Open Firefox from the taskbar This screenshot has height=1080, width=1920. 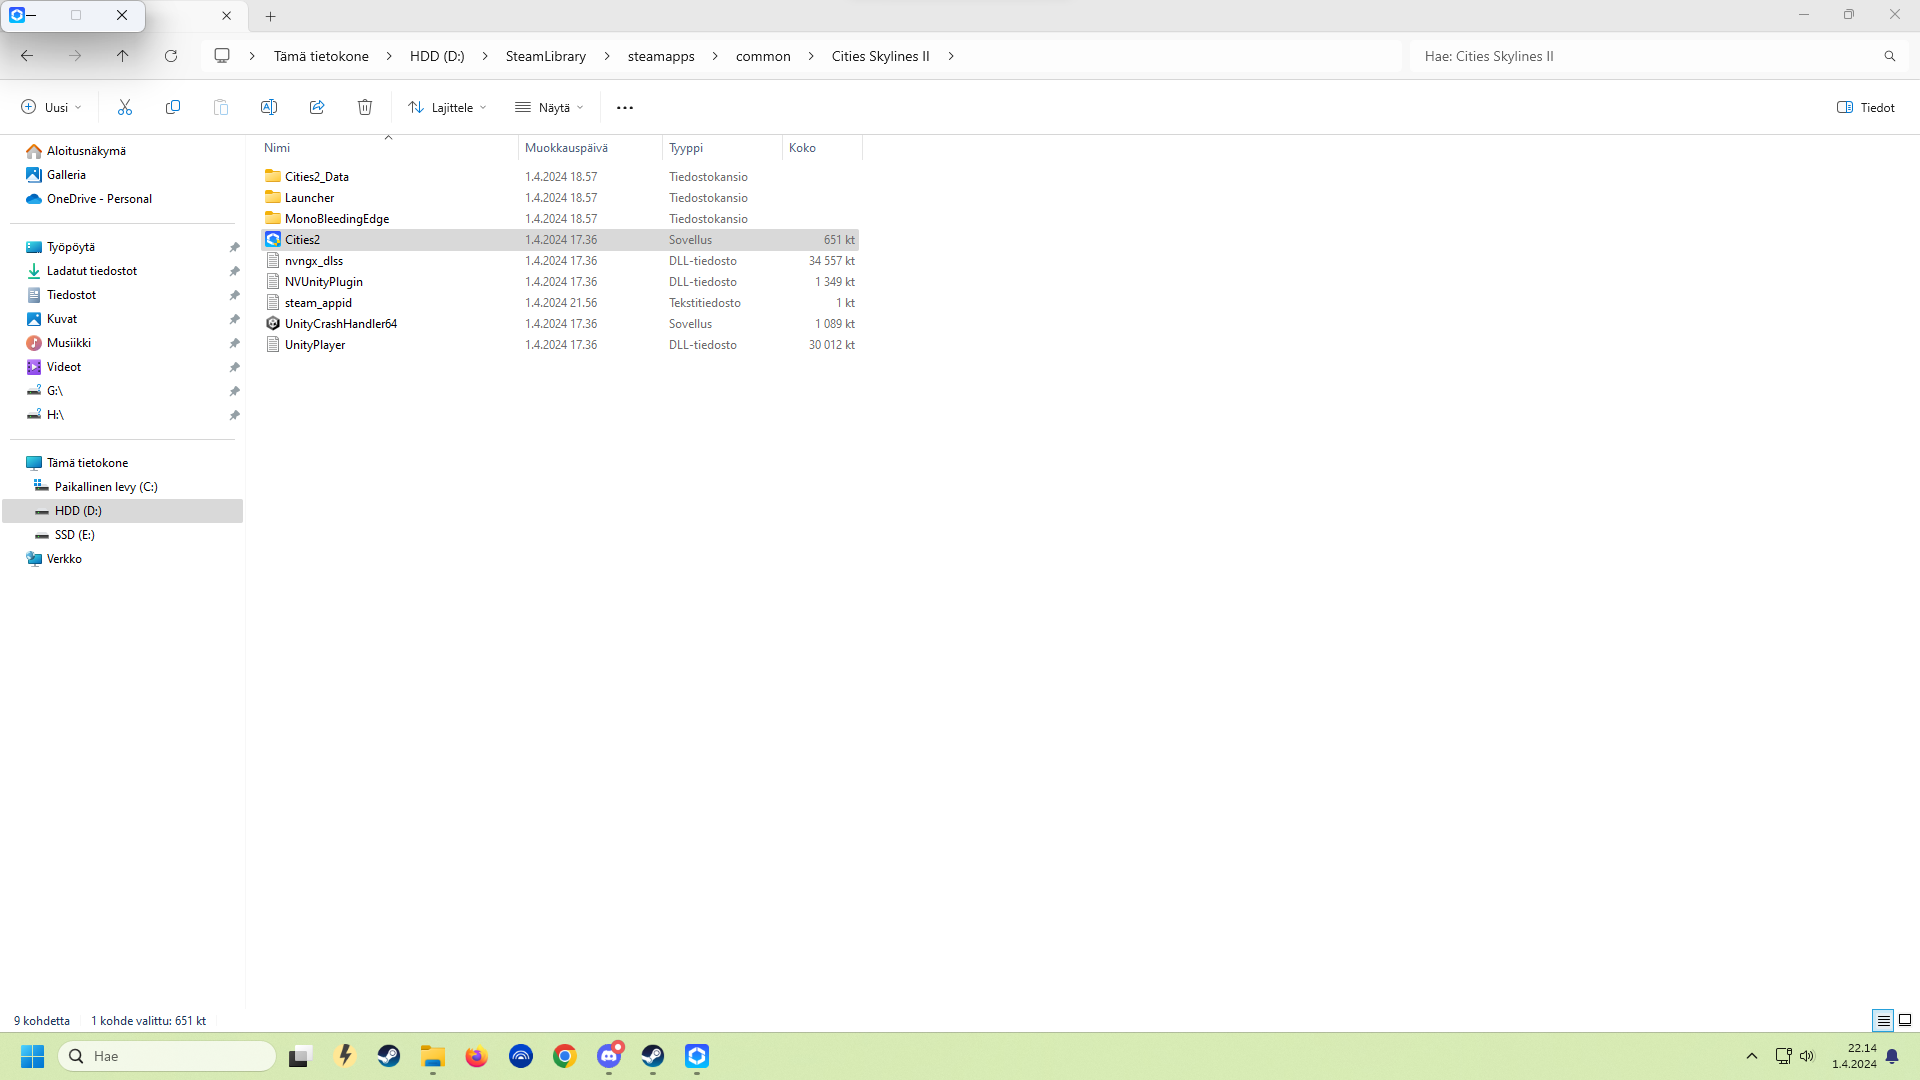click(477, 1056)
